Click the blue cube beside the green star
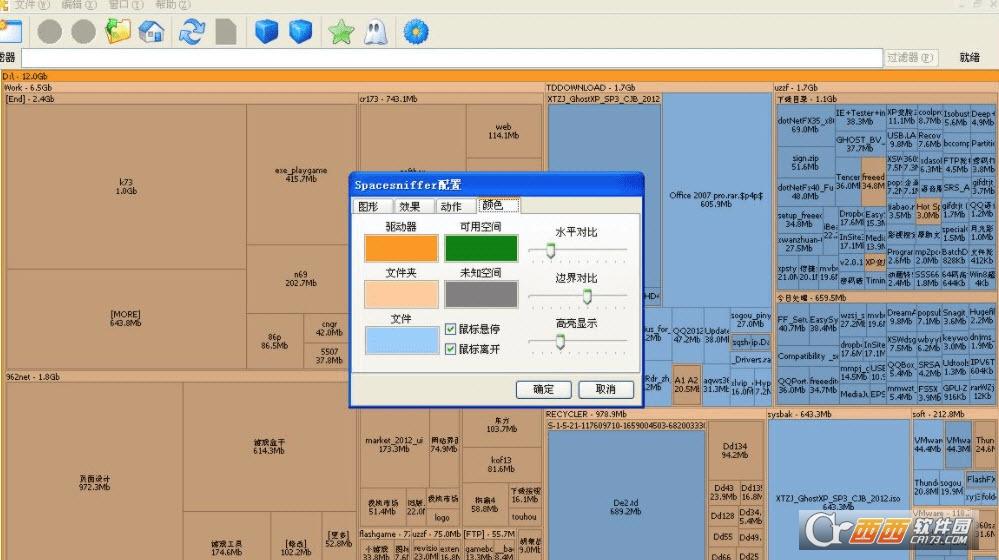 [x=300, y=31]
